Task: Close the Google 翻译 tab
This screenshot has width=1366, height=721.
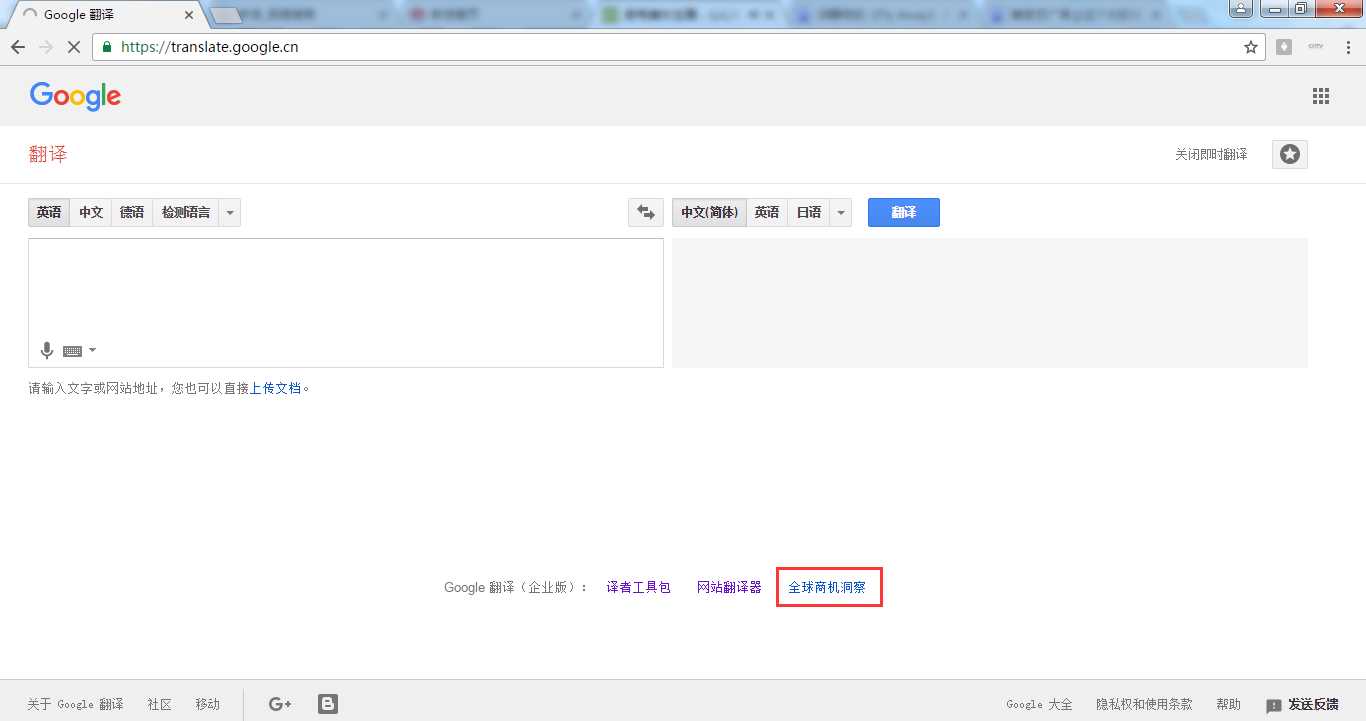Action: tap(188, 15)
